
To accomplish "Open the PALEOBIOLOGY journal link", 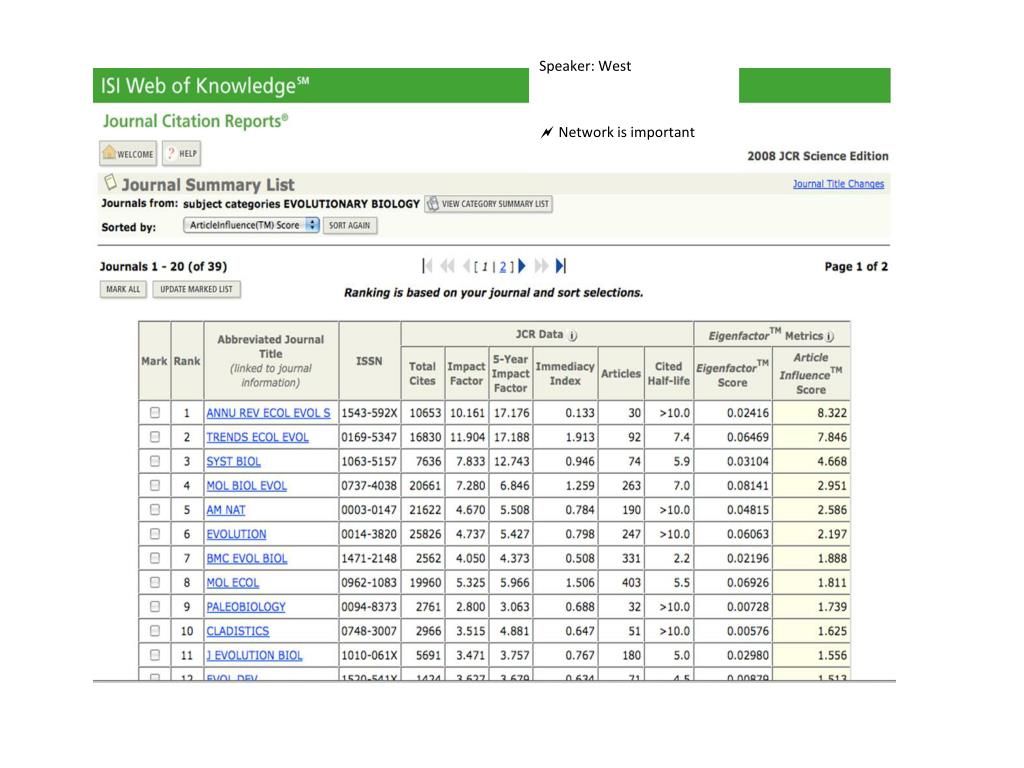I will (246, 607).
